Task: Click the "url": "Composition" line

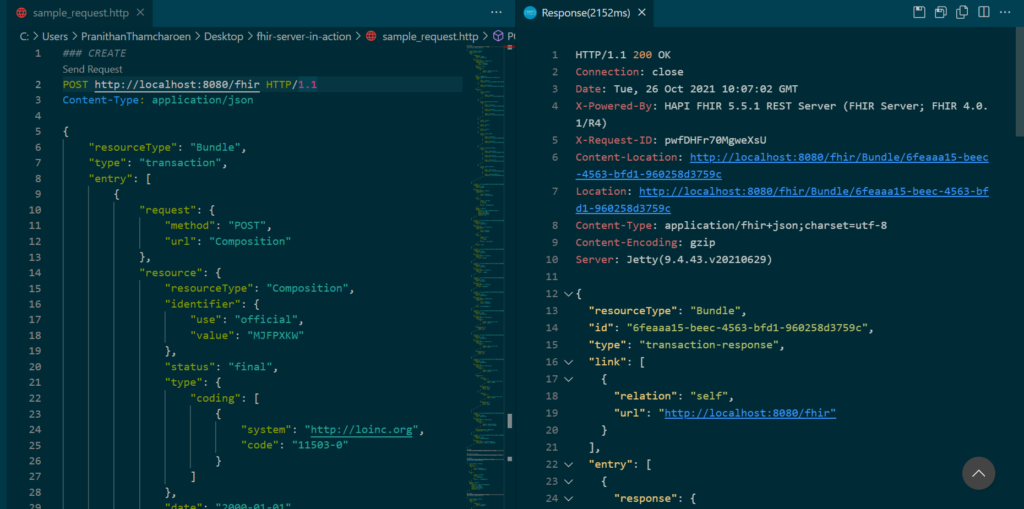Action: pos(228,241)
